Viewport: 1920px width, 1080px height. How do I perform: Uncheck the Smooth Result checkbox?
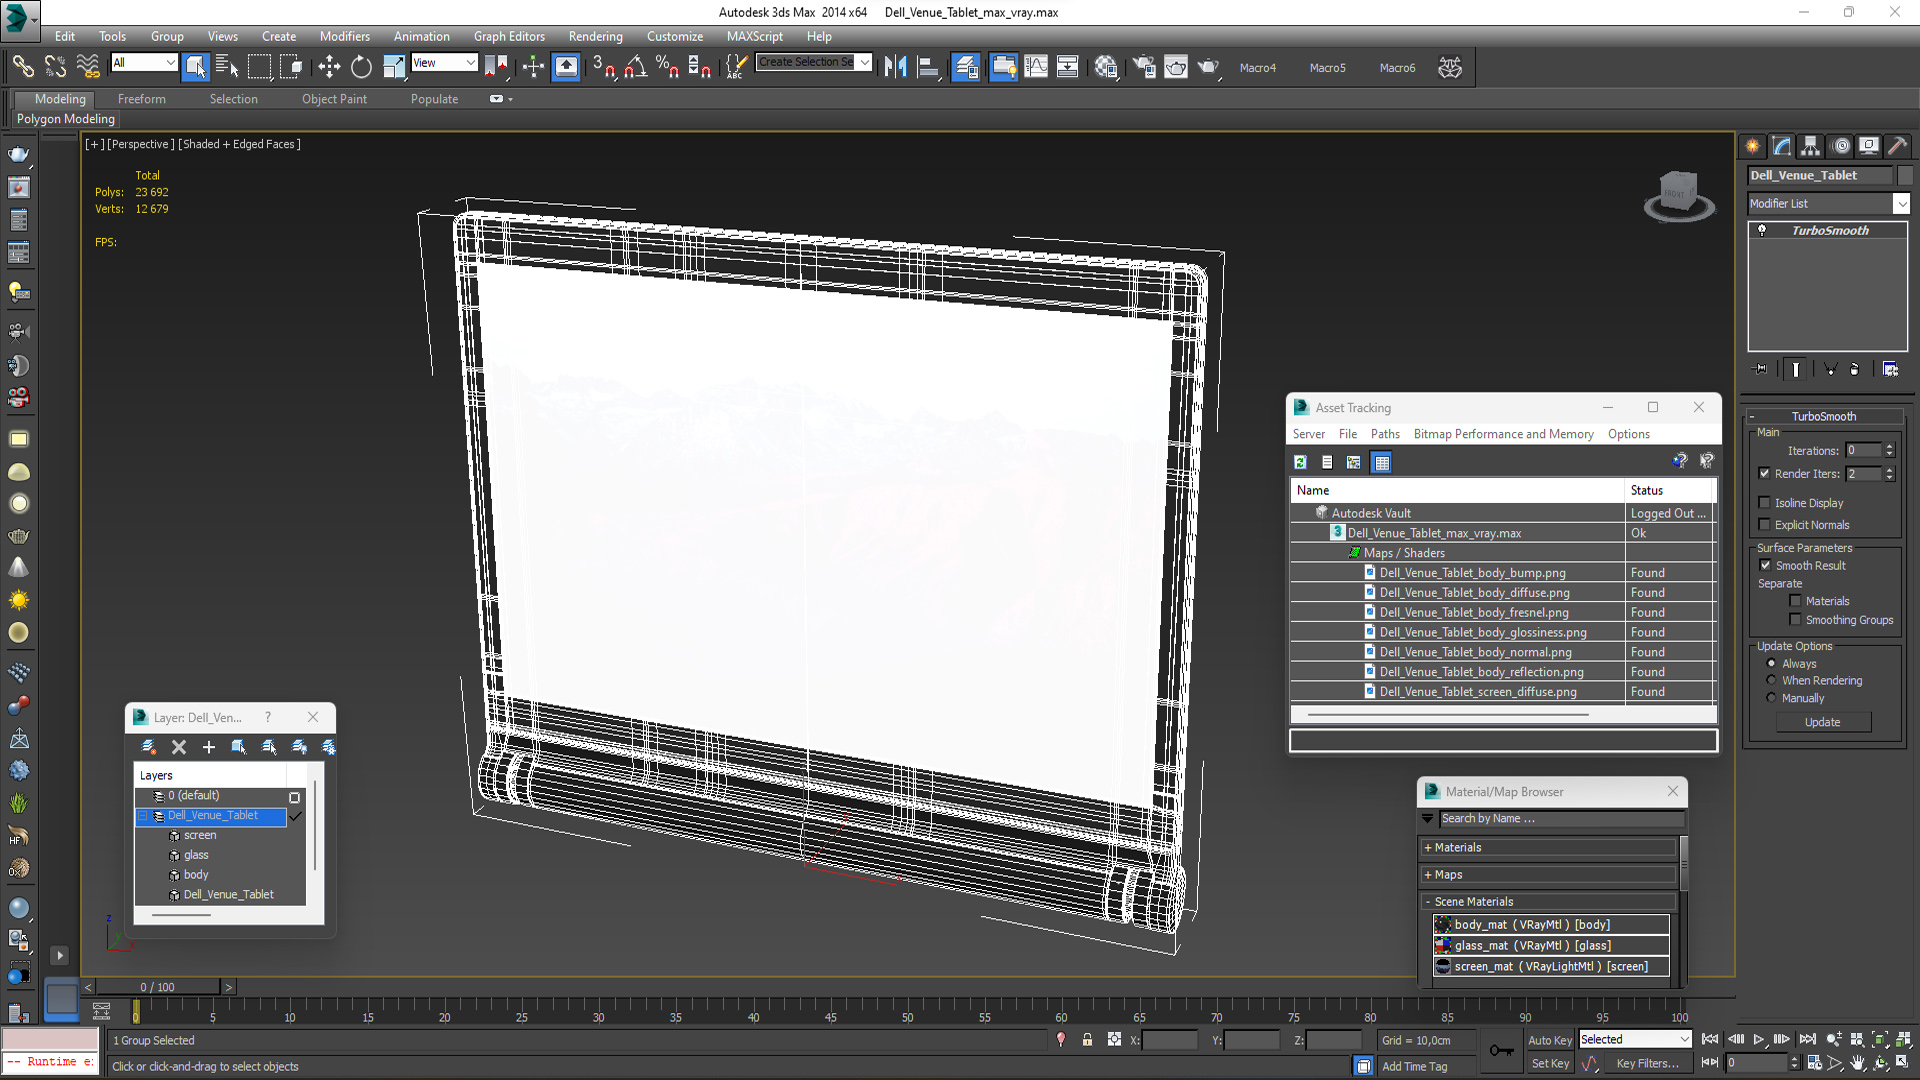coord(1765,565)
